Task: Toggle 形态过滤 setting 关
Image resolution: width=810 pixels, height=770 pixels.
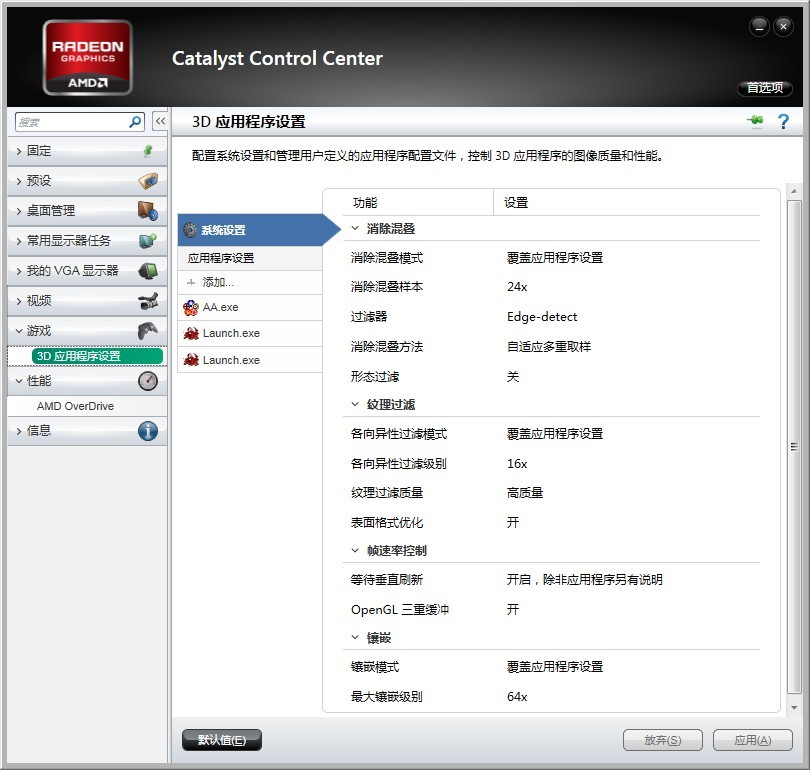Action: (x=512, y=376)
